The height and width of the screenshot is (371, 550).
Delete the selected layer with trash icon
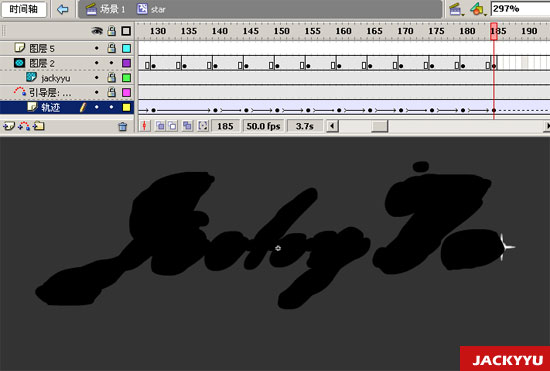tap(122, 126)
